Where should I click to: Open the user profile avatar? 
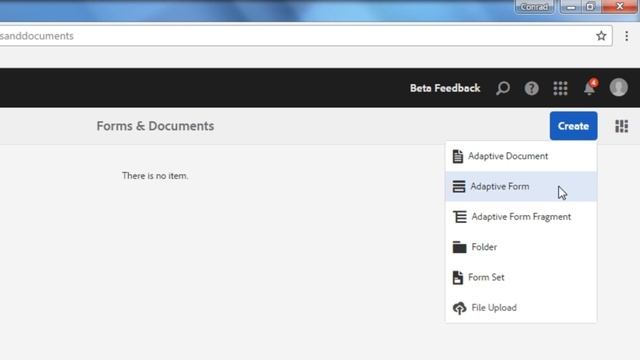[618, 87]
